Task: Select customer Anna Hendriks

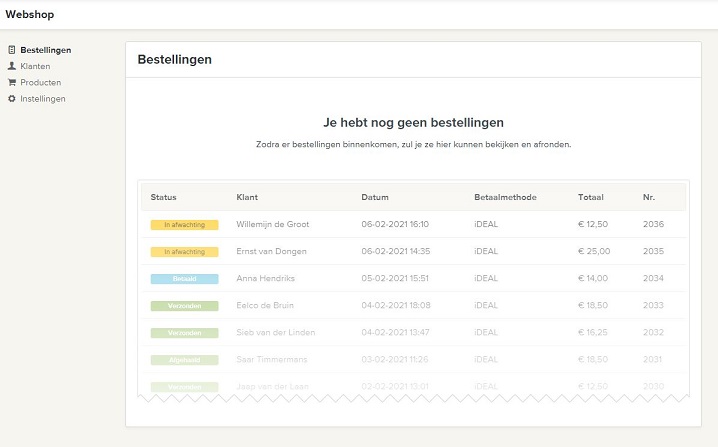Action: click(x=266, y=278)
